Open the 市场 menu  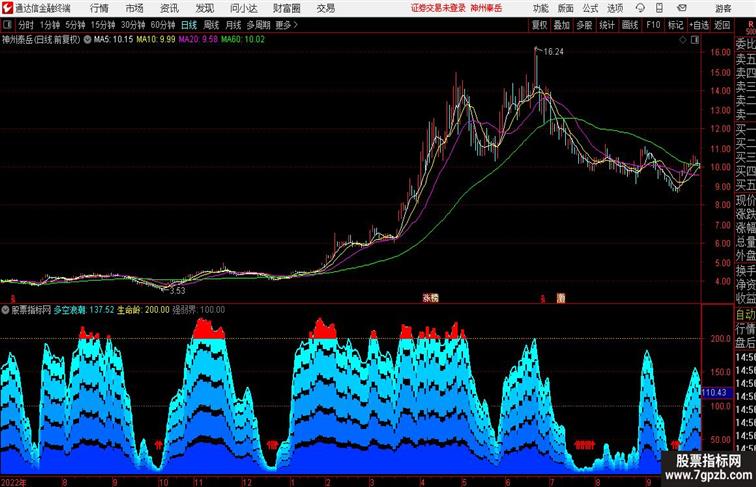tap(134, 8)
